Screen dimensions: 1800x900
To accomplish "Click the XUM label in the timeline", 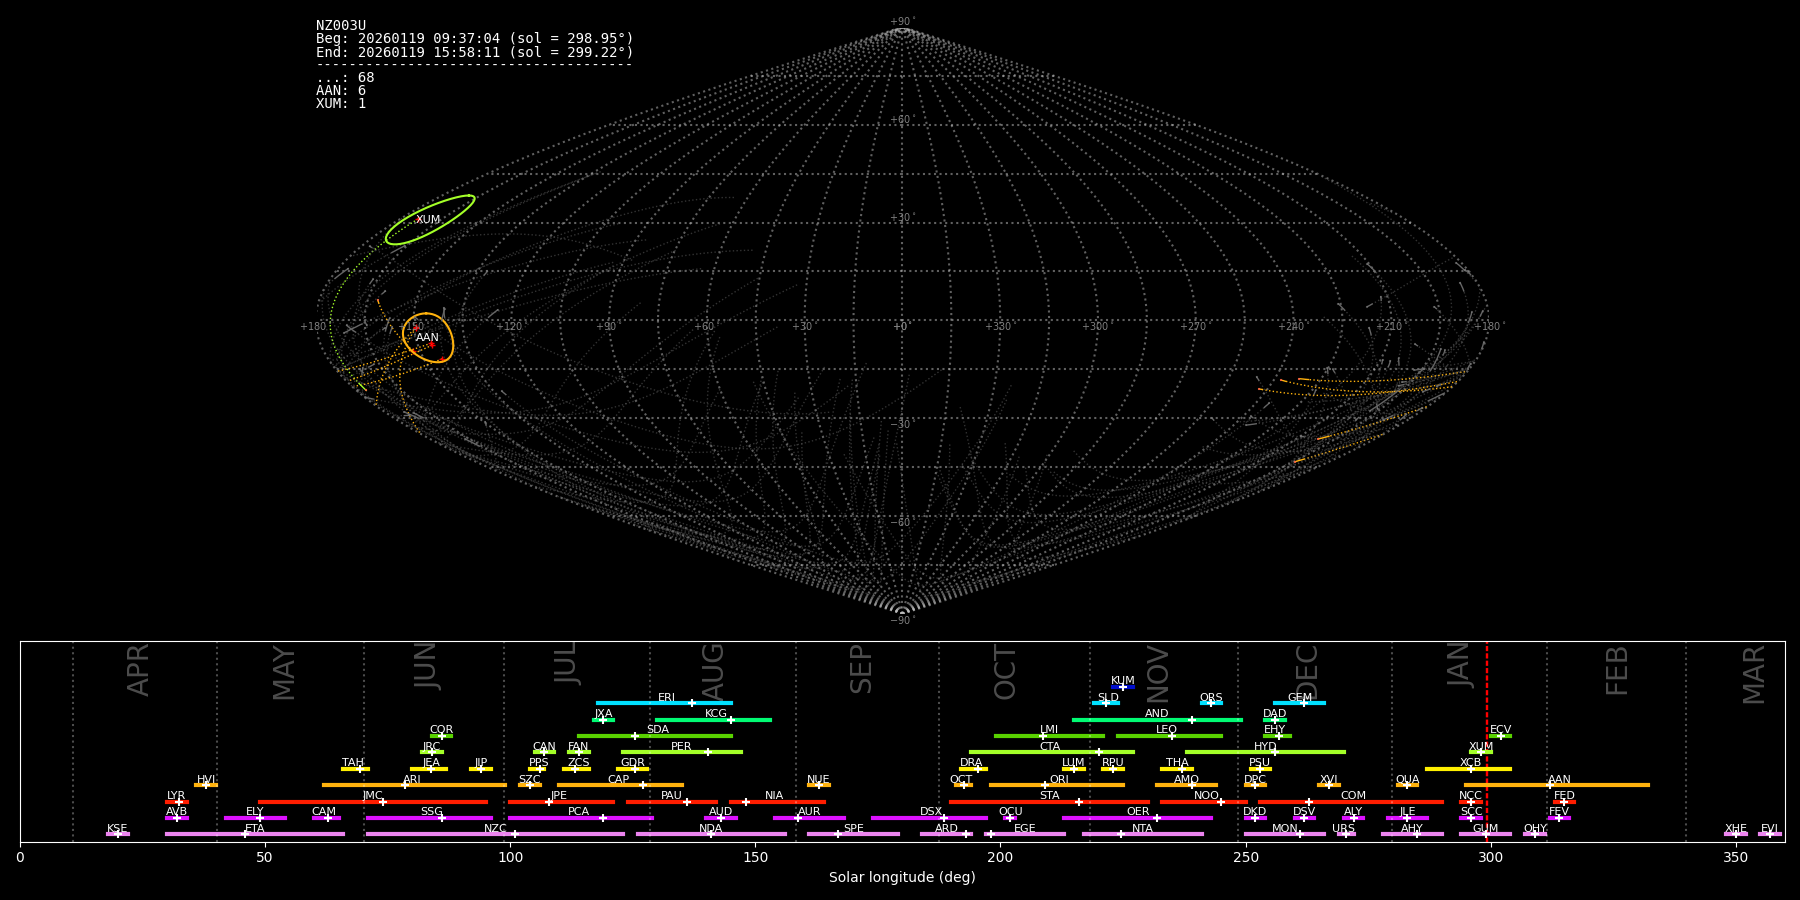I will pyautogui.click(x=1482, y=747).
